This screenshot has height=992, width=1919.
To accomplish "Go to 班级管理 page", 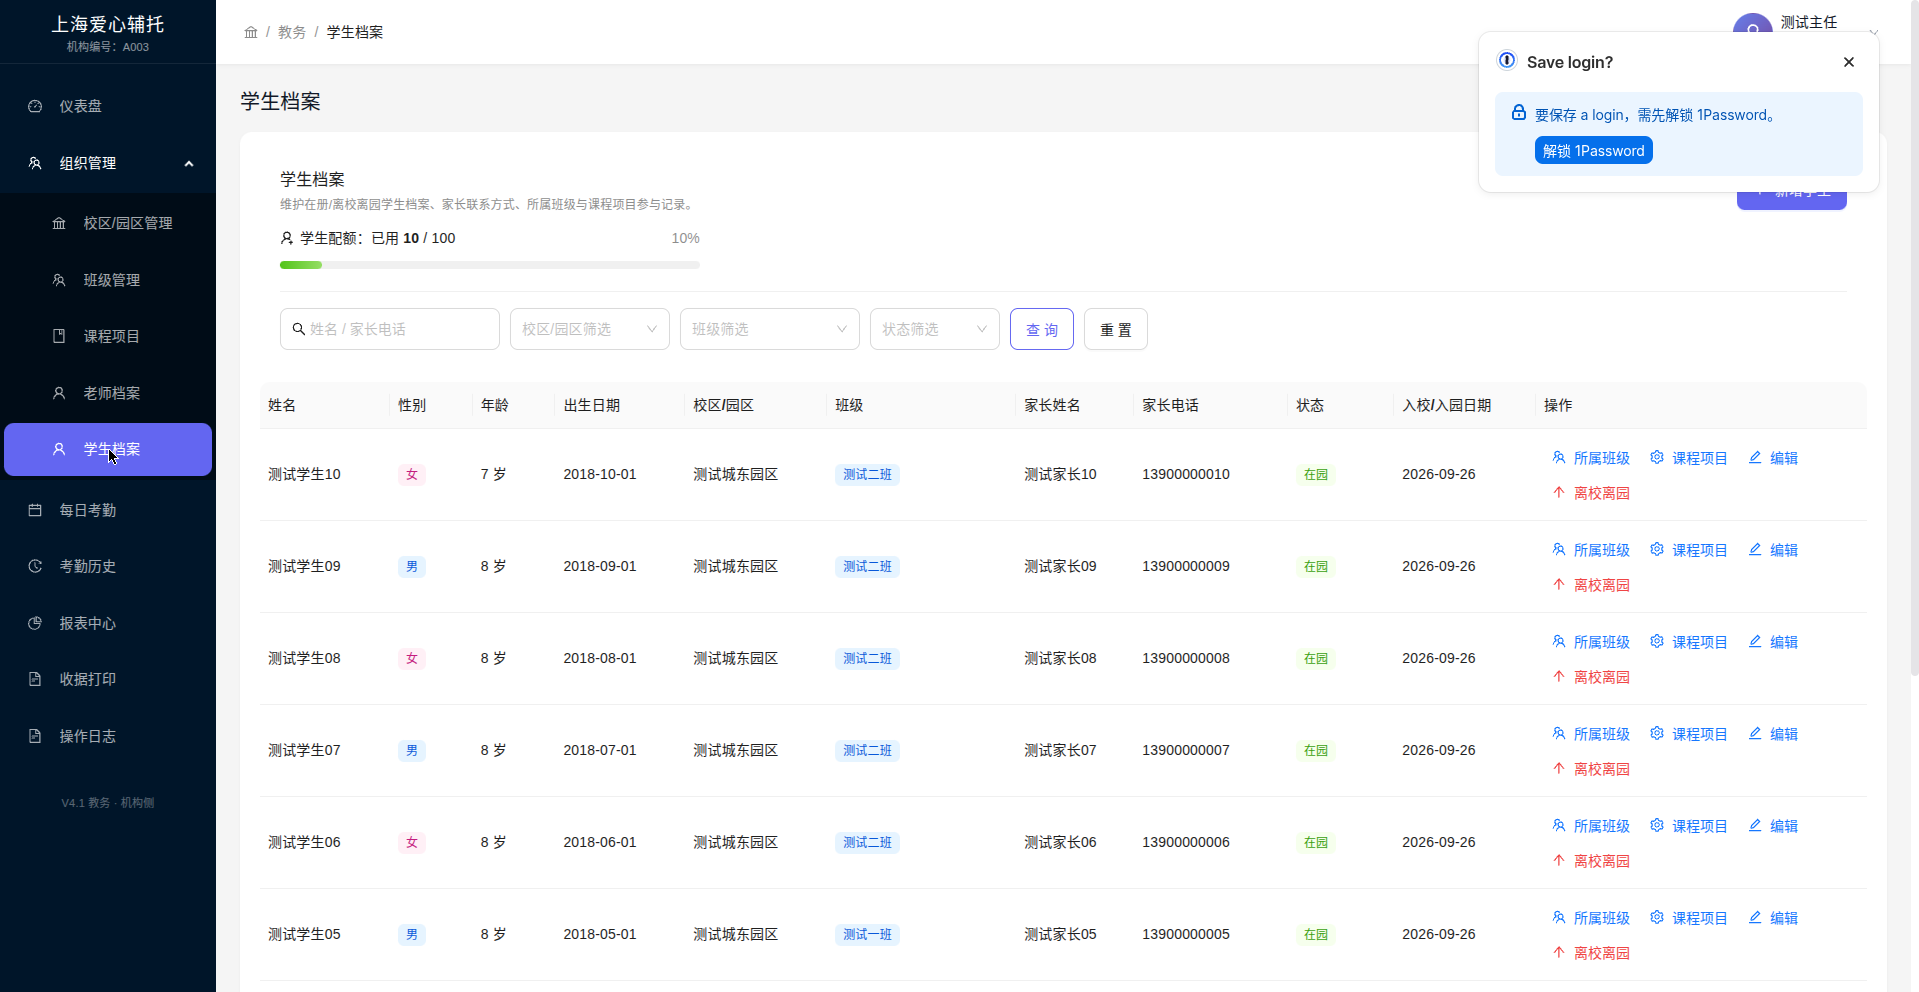I will click(108, 280).
